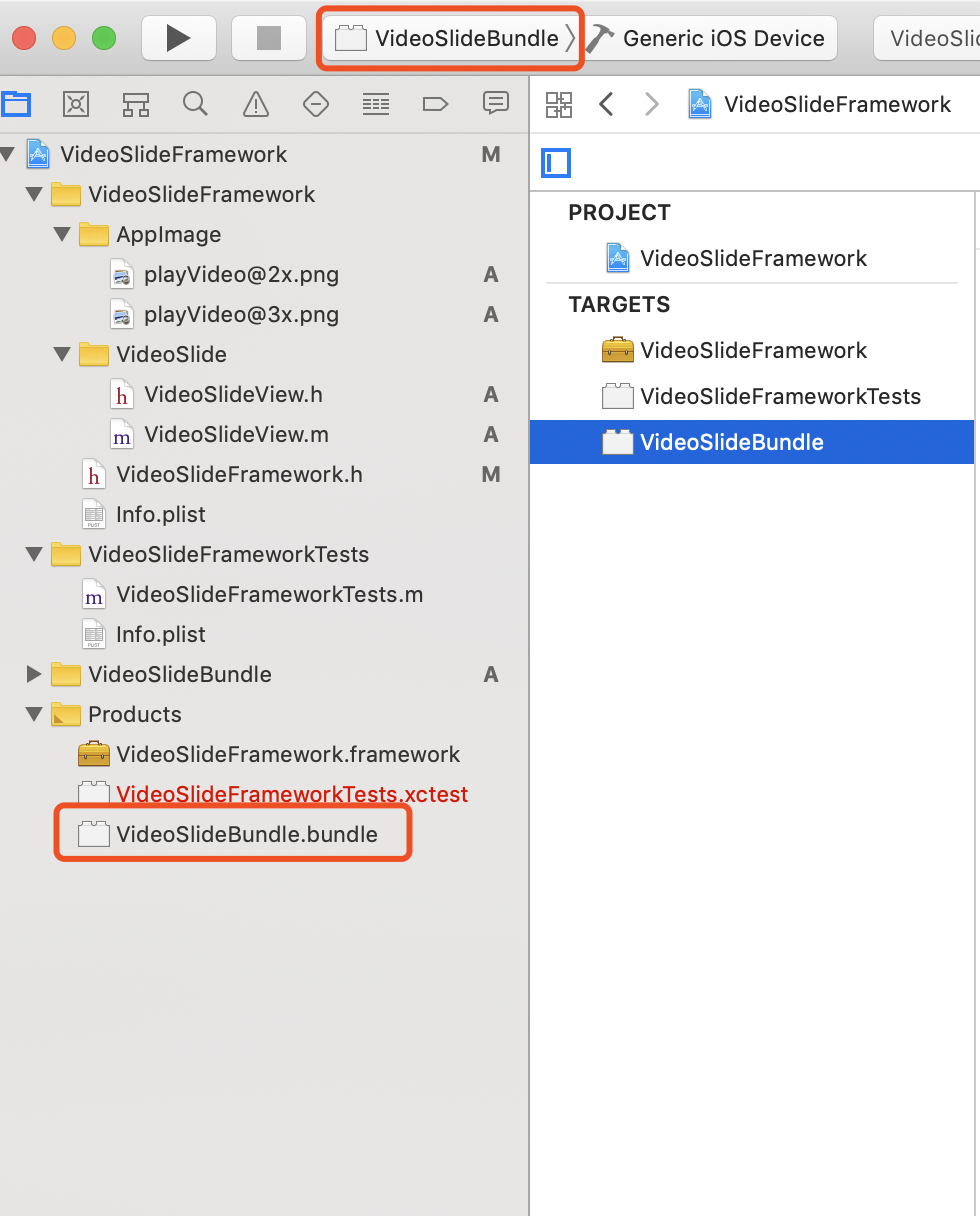Click the 'm' icon beside VideoSlideFrameworkTests.m
The image size is (980, 1216).
point(94,594)
